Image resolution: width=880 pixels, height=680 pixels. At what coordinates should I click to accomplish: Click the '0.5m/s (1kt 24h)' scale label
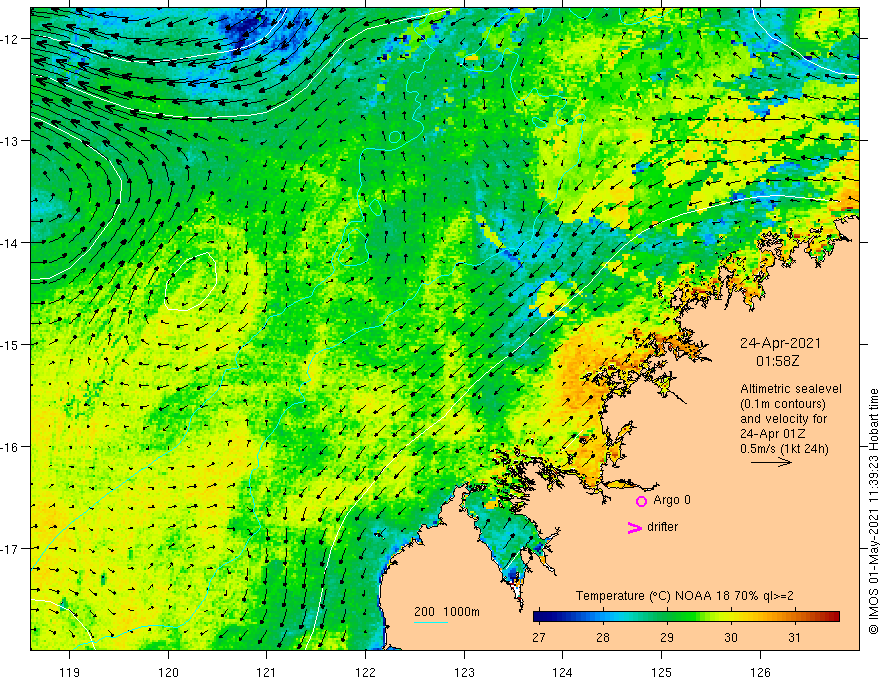pyautogui.click(x=784, y=449)
